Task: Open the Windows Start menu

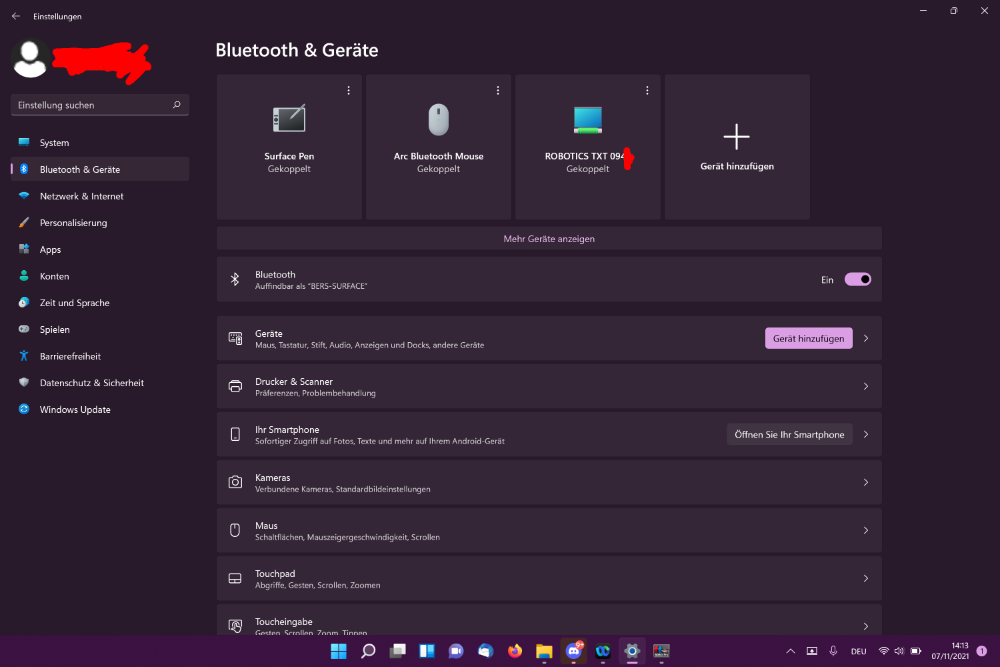Action: pyautogui.click(x=339, y=651)
